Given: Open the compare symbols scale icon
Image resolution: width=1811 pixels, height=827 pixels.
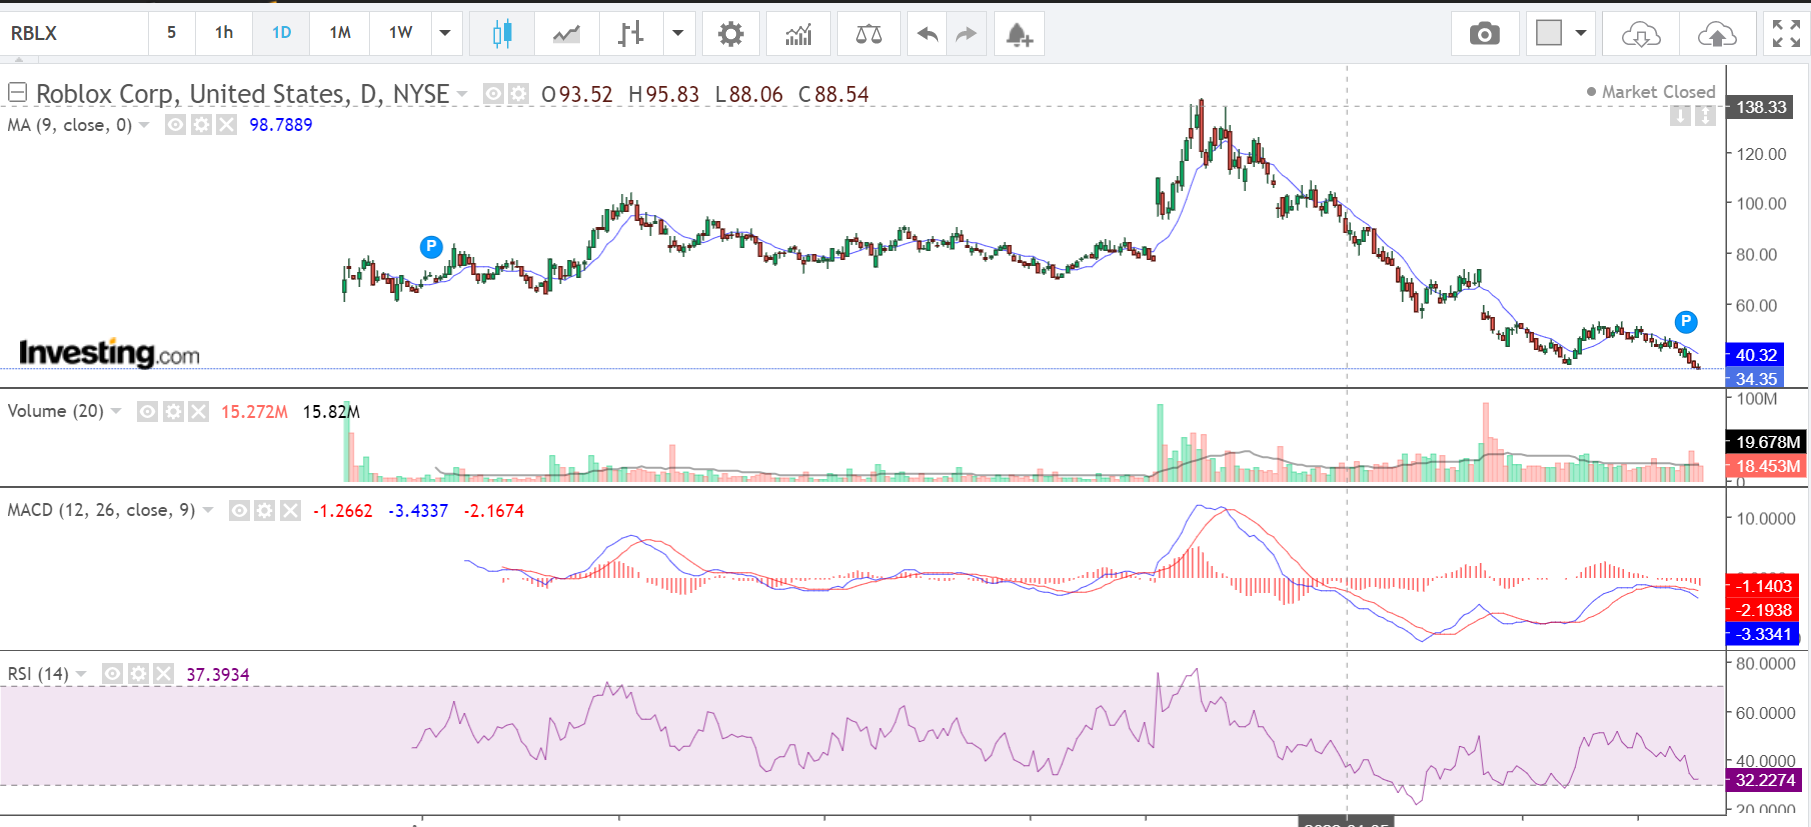Looking at the screenshot, I should coord(869,34).
